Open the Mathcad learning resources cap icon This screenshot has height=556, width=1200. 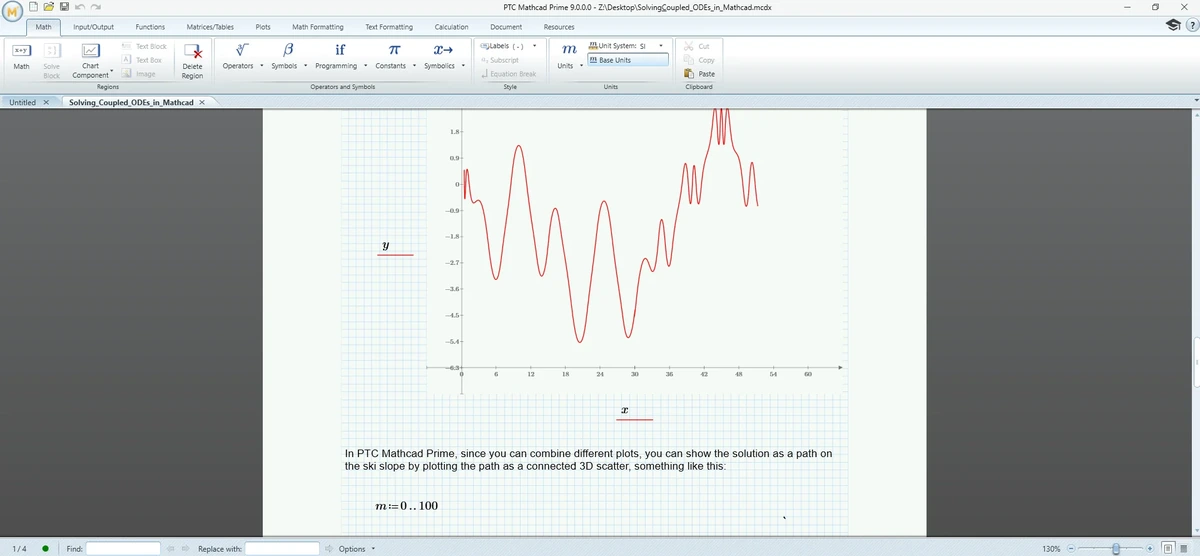[x=1174, y=26]
